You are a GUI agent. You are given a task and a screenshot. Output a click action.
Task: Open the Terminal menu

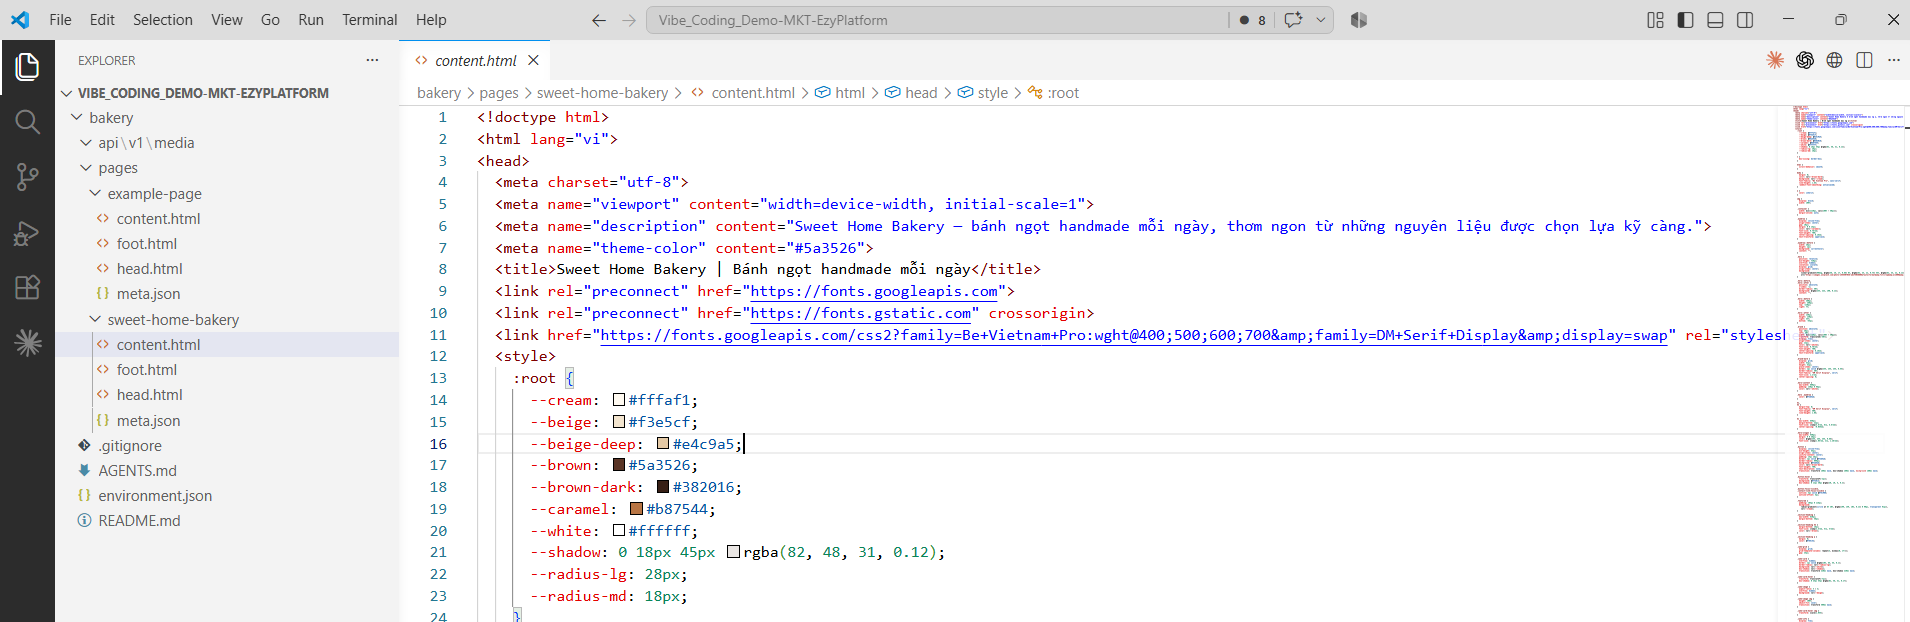tap(369, 20)
